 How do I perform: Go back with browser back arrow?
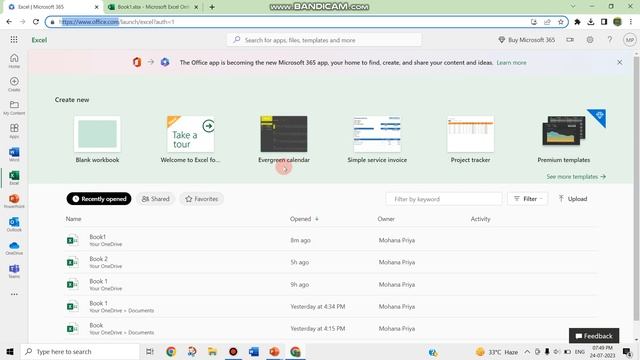pyautogui.click(x=9, y=22)
